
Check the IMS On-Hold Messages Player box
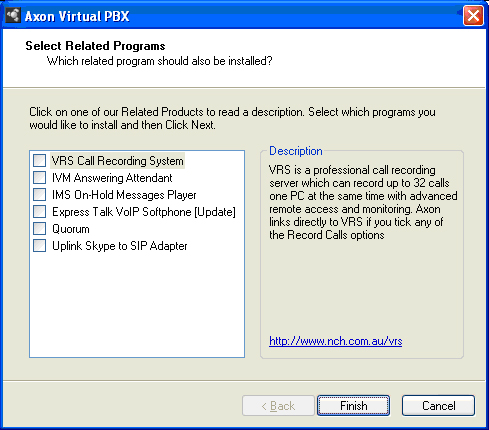(x=39, y=195)
